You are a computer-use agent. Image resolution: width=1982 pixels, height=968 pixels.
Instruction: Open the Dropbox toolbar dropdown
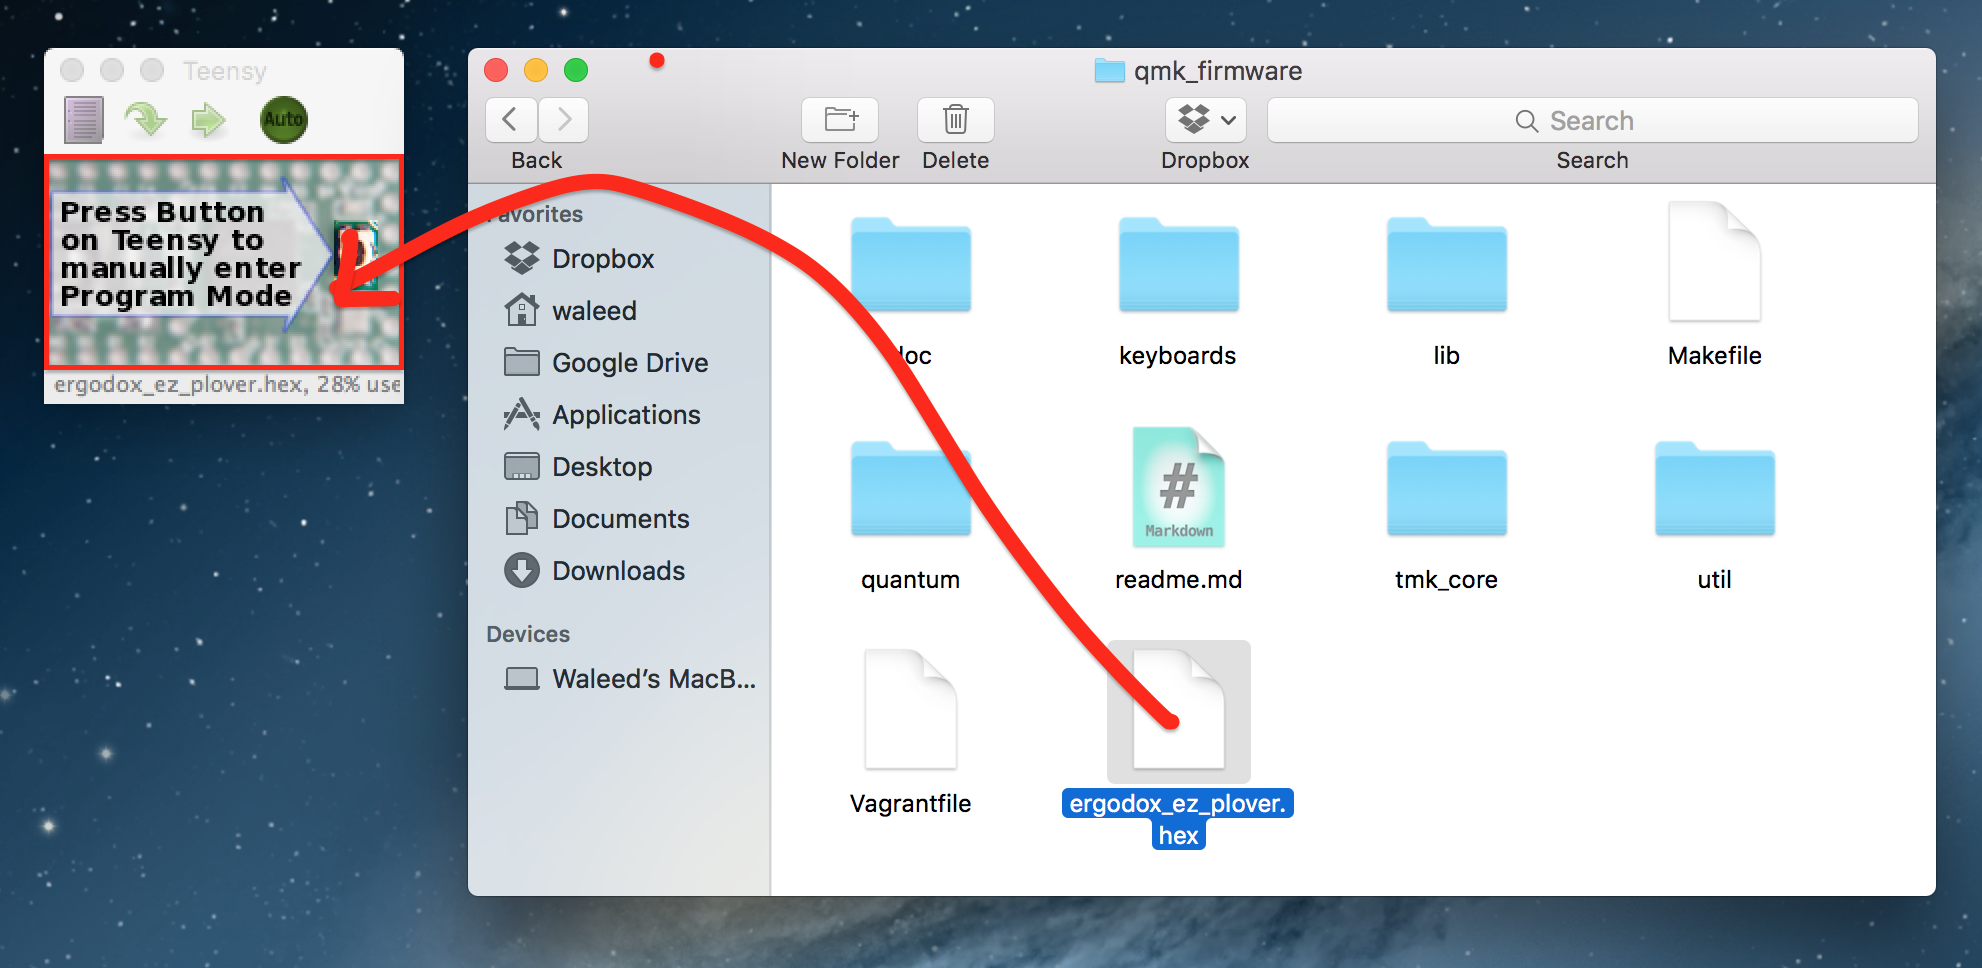(1206, 120)
